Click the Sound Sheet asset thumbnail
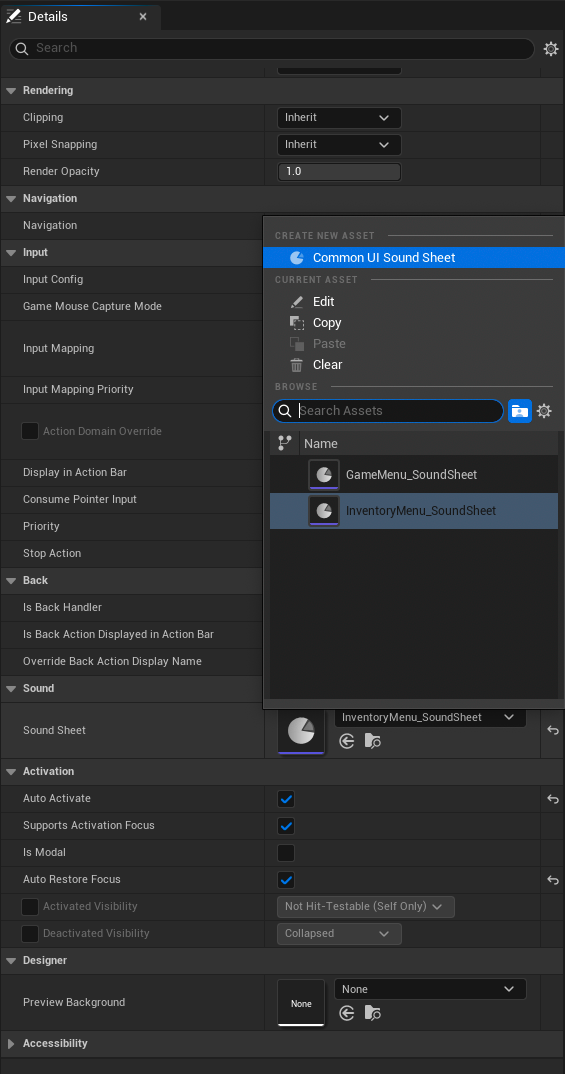The image size is (565, 1074). coord(301,732)
